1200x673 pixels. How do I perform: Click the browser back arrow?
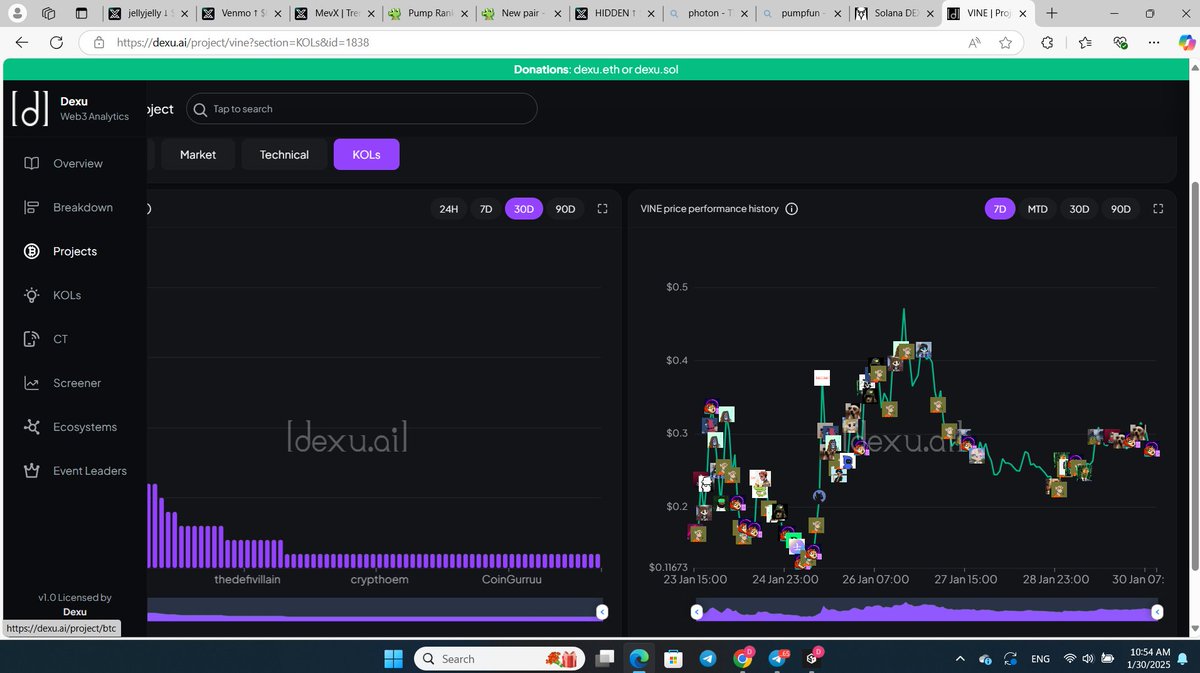click(22, 43)
